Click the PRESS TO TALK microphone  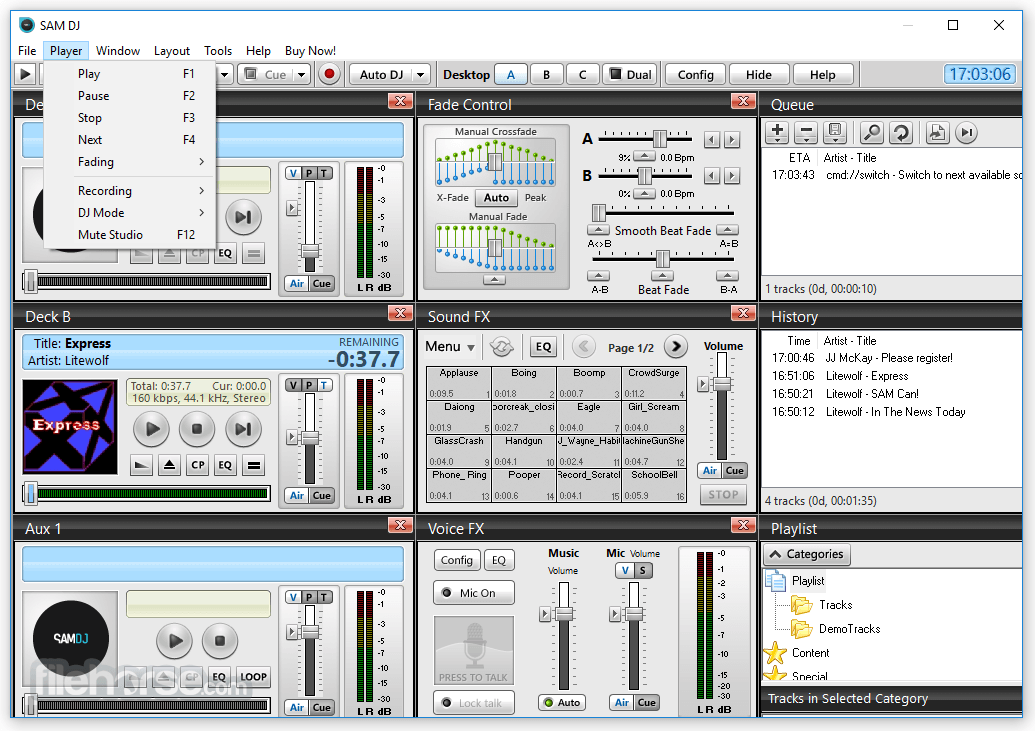pos(474,650)
